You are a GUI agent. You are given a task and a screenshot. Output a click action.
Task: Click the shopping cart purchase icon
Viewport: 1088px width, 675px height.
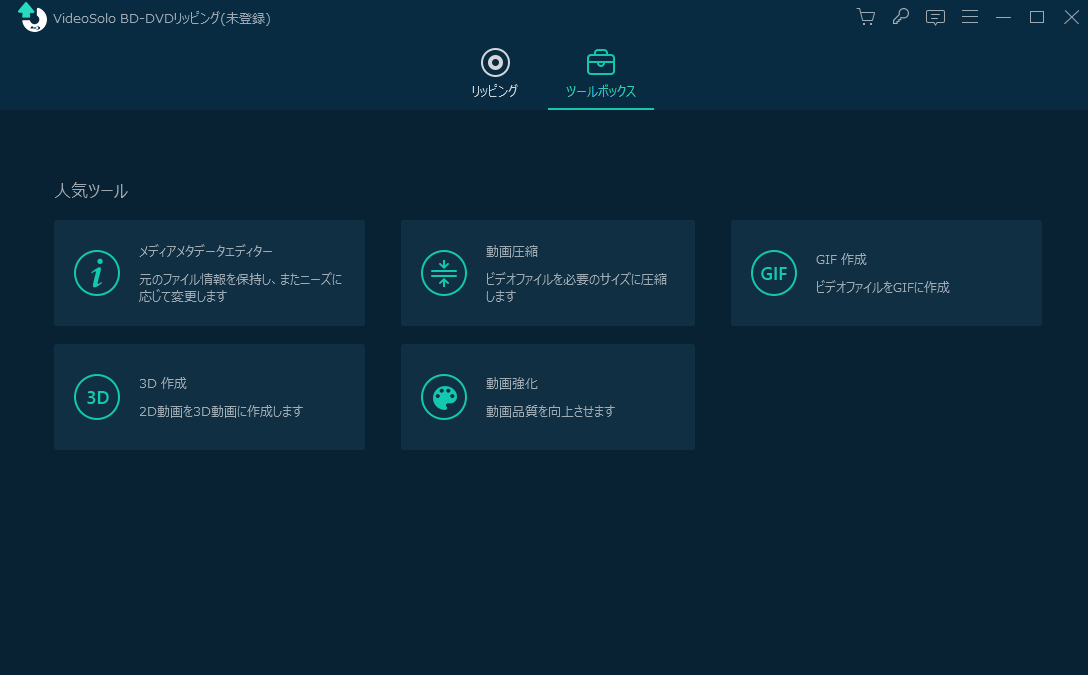click(866, 17)
